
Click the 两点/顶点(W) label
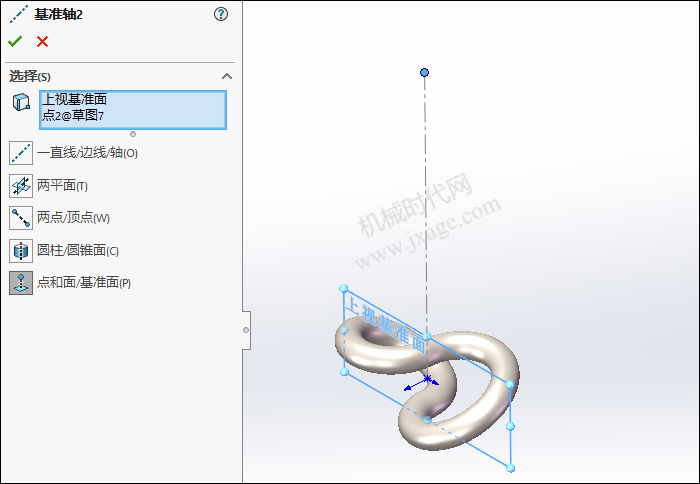[74, 217]
